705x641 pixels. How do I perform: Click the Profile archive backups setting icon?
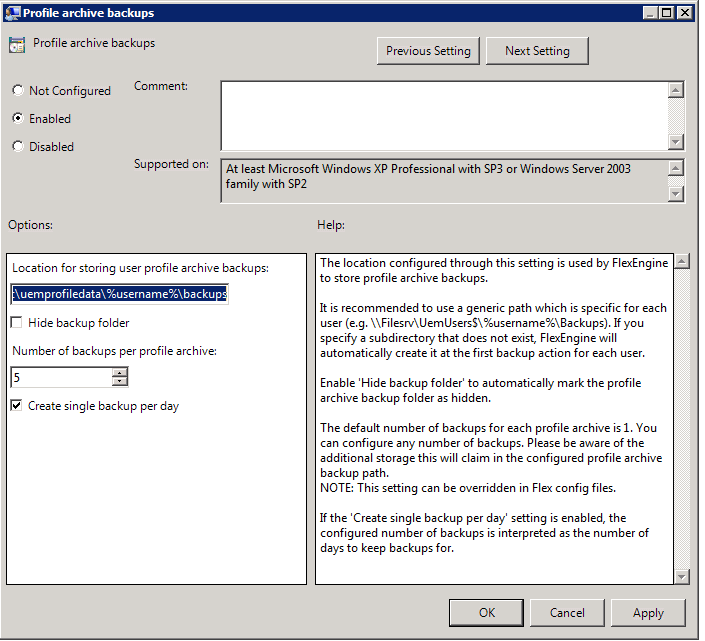(16, 45)
